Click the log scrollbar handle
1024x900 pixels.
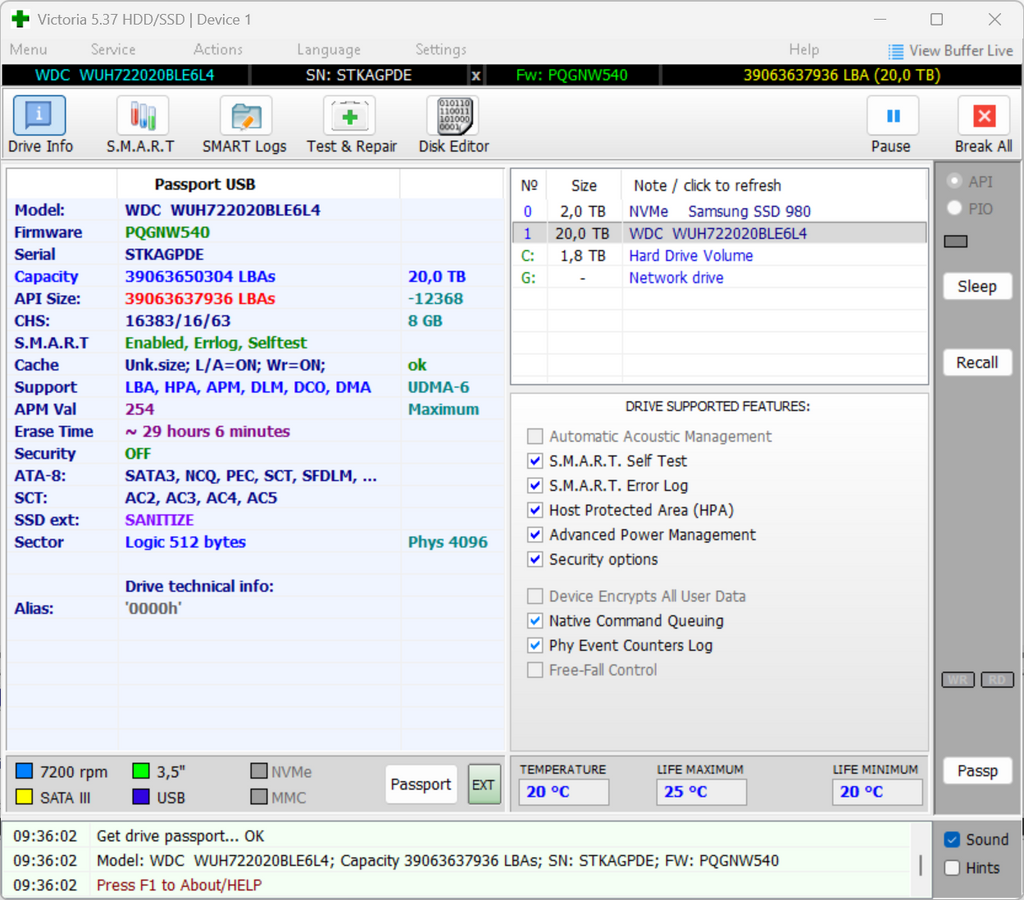pos(920,865)
